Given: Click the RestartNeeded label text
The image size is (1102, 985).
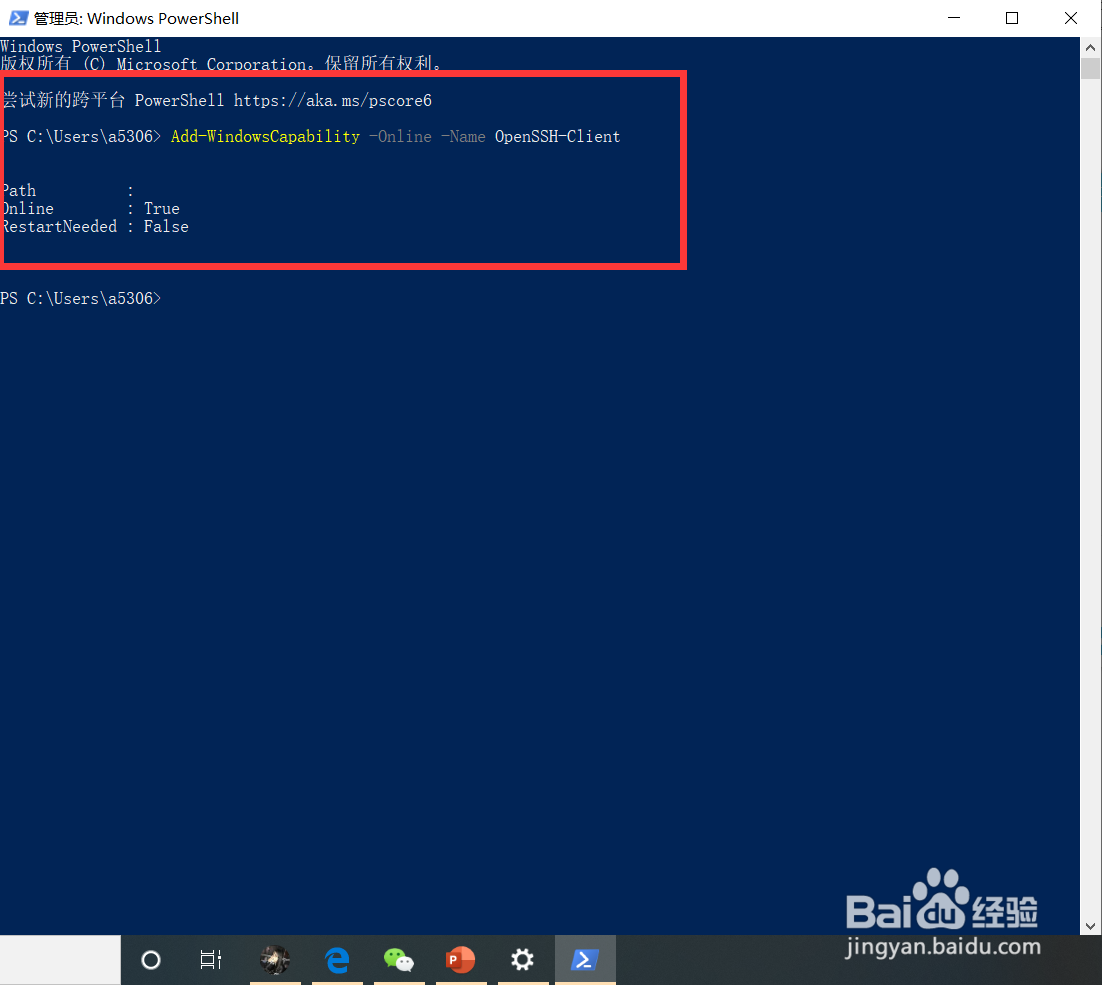Looking at the screenshot, I should click(59, 226).
